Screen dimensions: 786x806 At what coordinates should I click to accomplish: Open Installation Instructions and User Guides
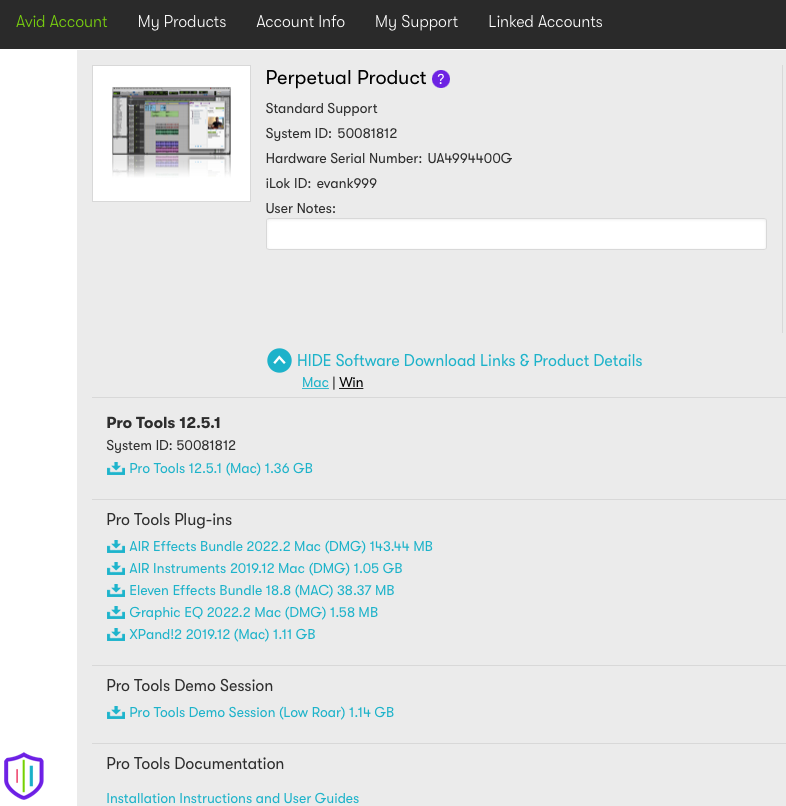[x=232, y=798]
